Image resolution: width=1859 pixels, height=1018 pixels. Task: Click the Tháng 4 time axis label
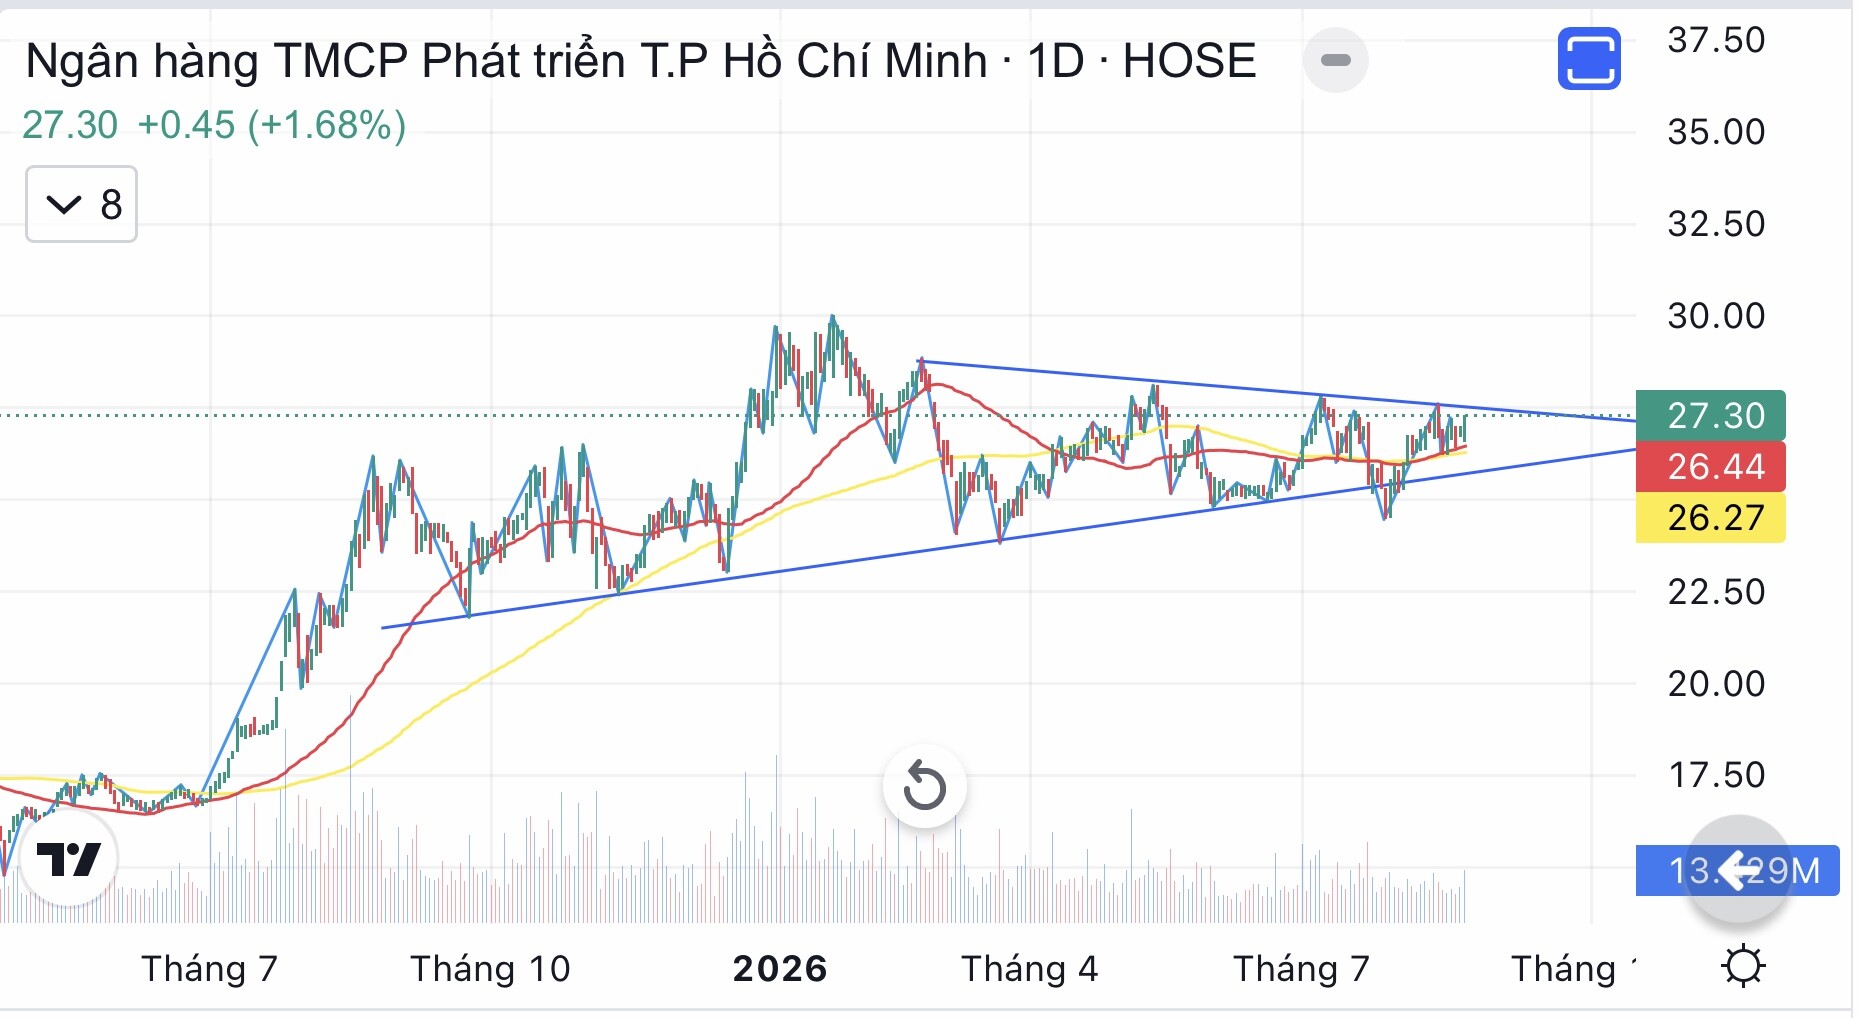(1029, 968)
